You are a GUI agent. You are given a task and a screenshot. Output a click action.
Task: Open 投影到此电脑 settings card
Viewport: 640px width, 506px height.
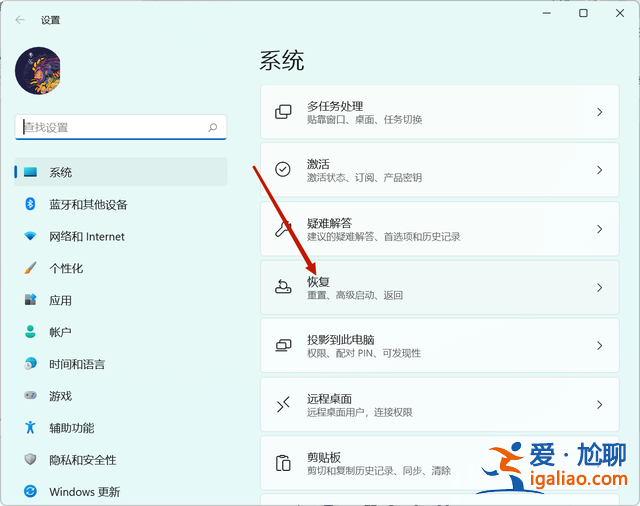coord(440,346)
